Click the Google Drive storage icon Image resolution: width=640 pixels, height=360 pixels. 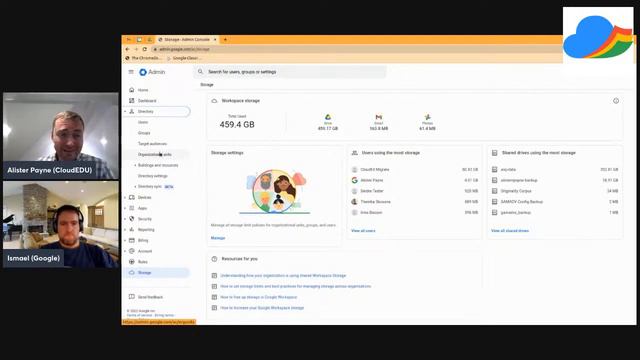328,117
